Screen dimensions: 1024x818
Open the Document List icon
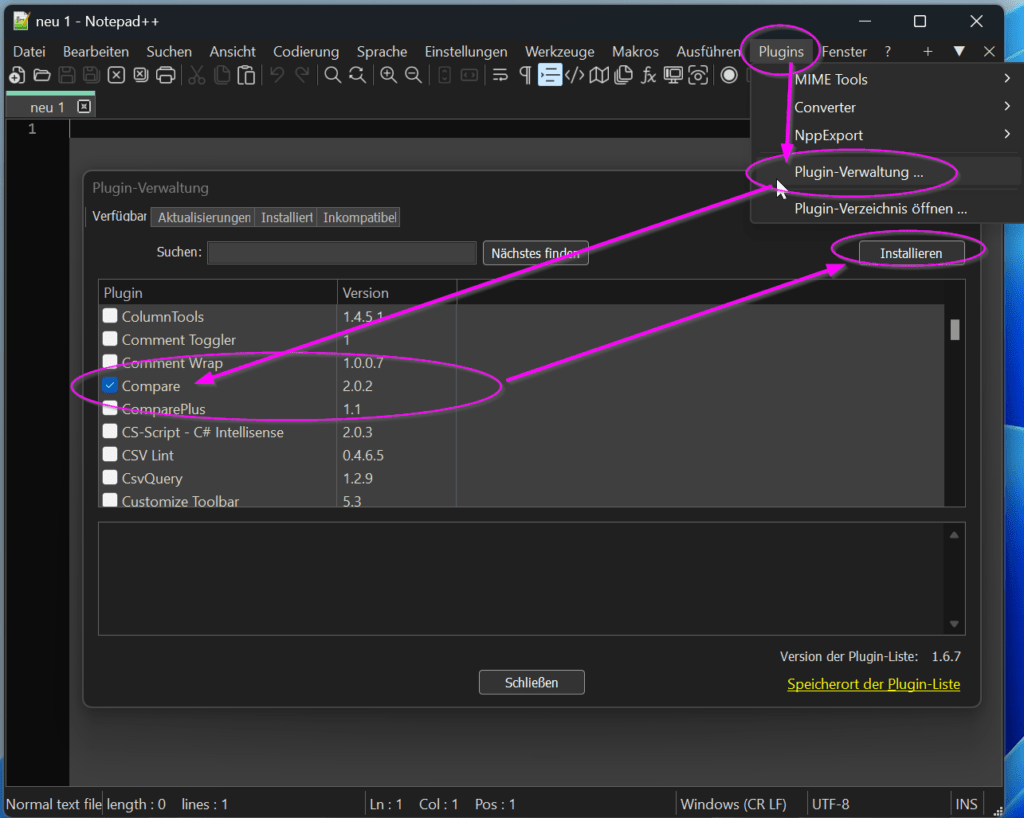(624, 75)
